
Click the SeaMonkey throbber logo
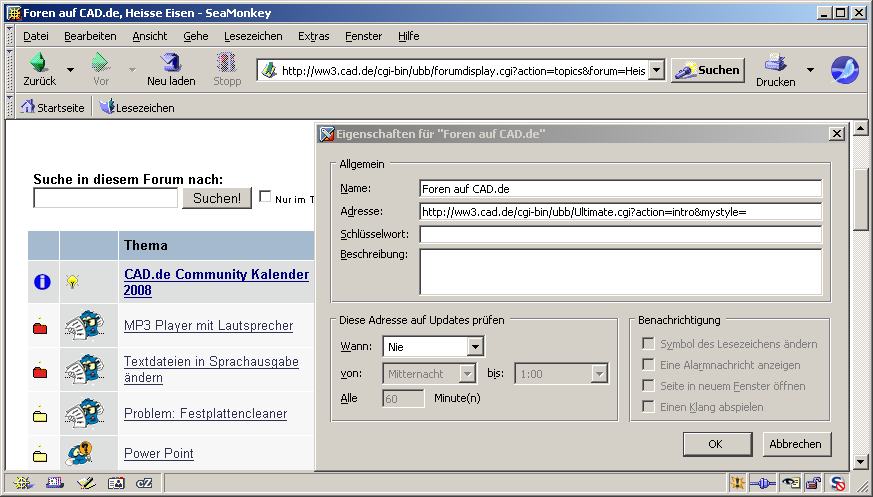click(x=845, y=70)
